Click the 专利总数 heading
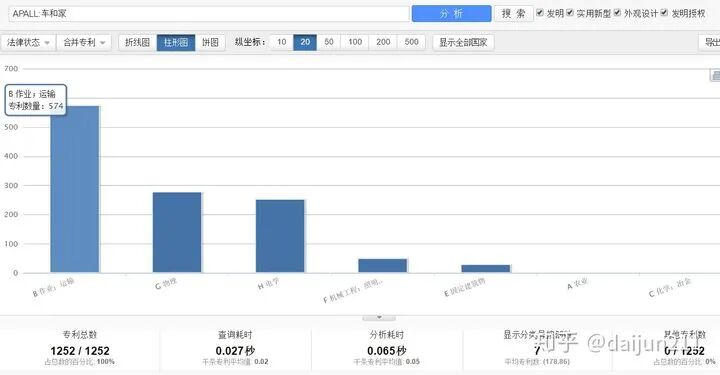 point(80,335)
